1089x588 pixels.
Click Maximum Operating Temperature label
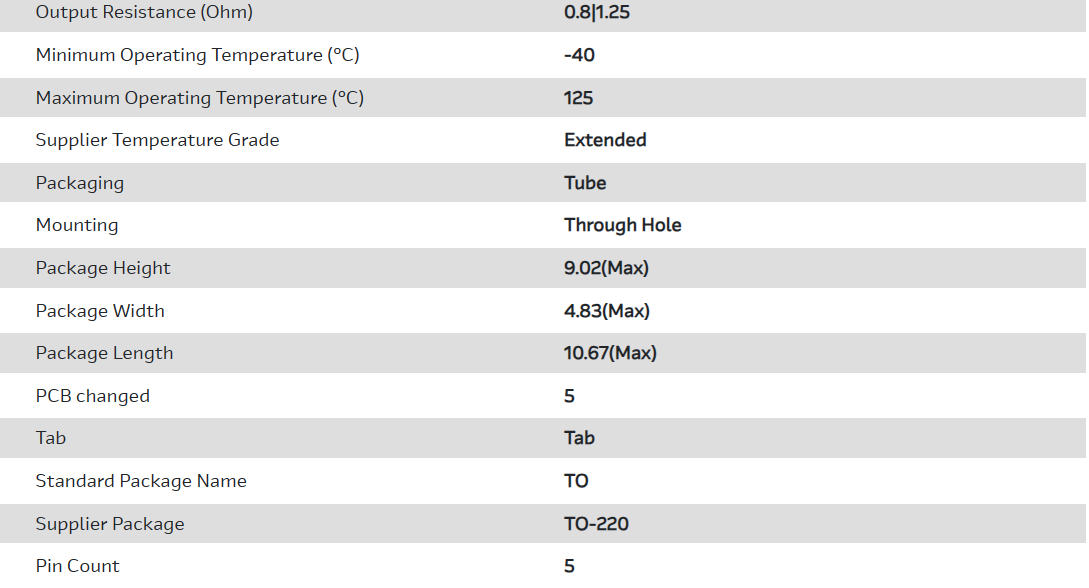[199, 98]
